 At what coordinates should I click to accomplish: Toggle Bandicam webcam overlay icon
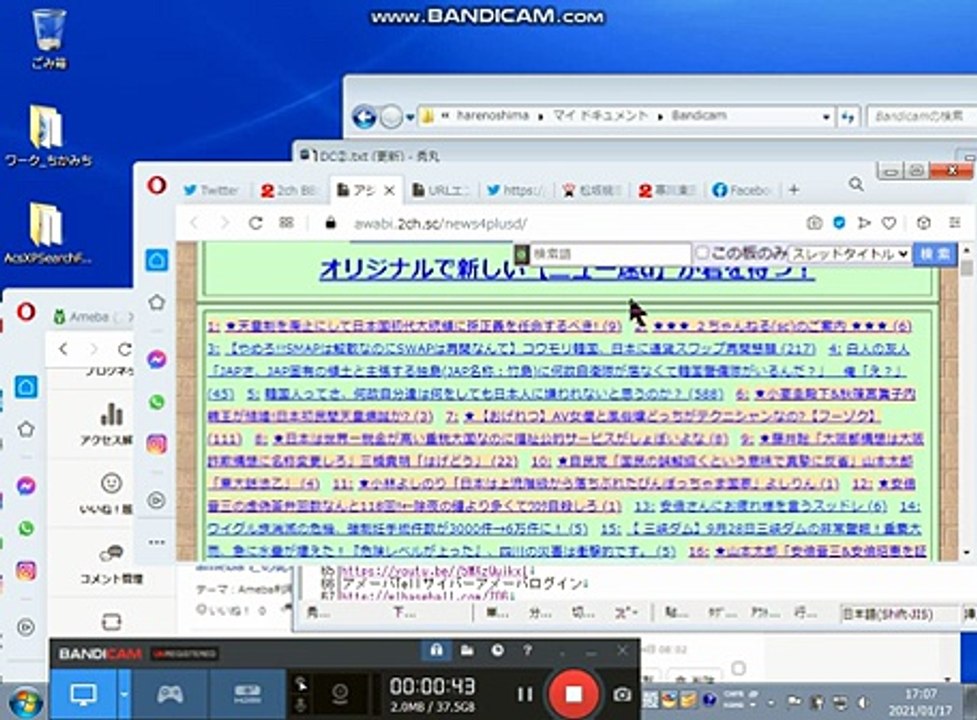tap(340, 694)
